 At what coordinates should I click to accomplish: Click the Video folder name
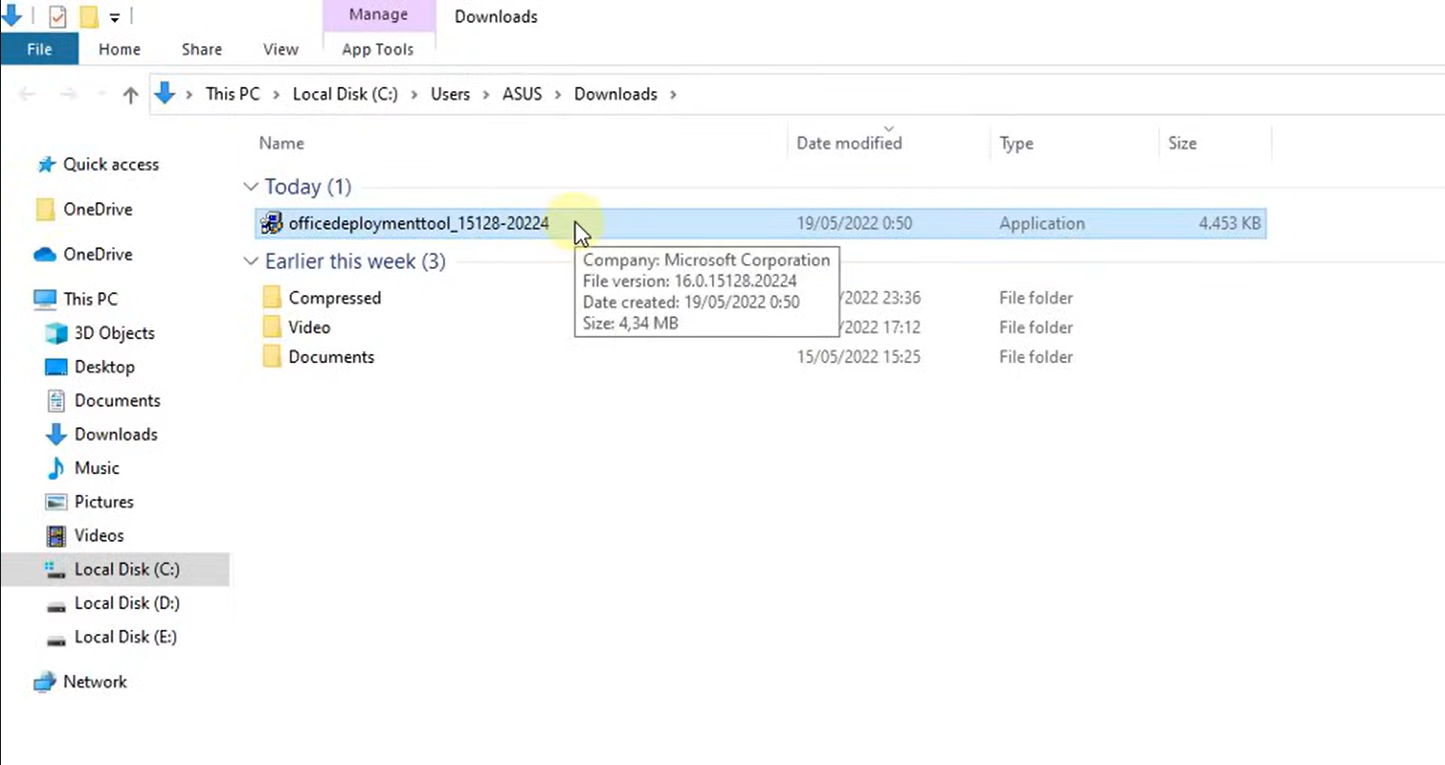pos(309,327)
